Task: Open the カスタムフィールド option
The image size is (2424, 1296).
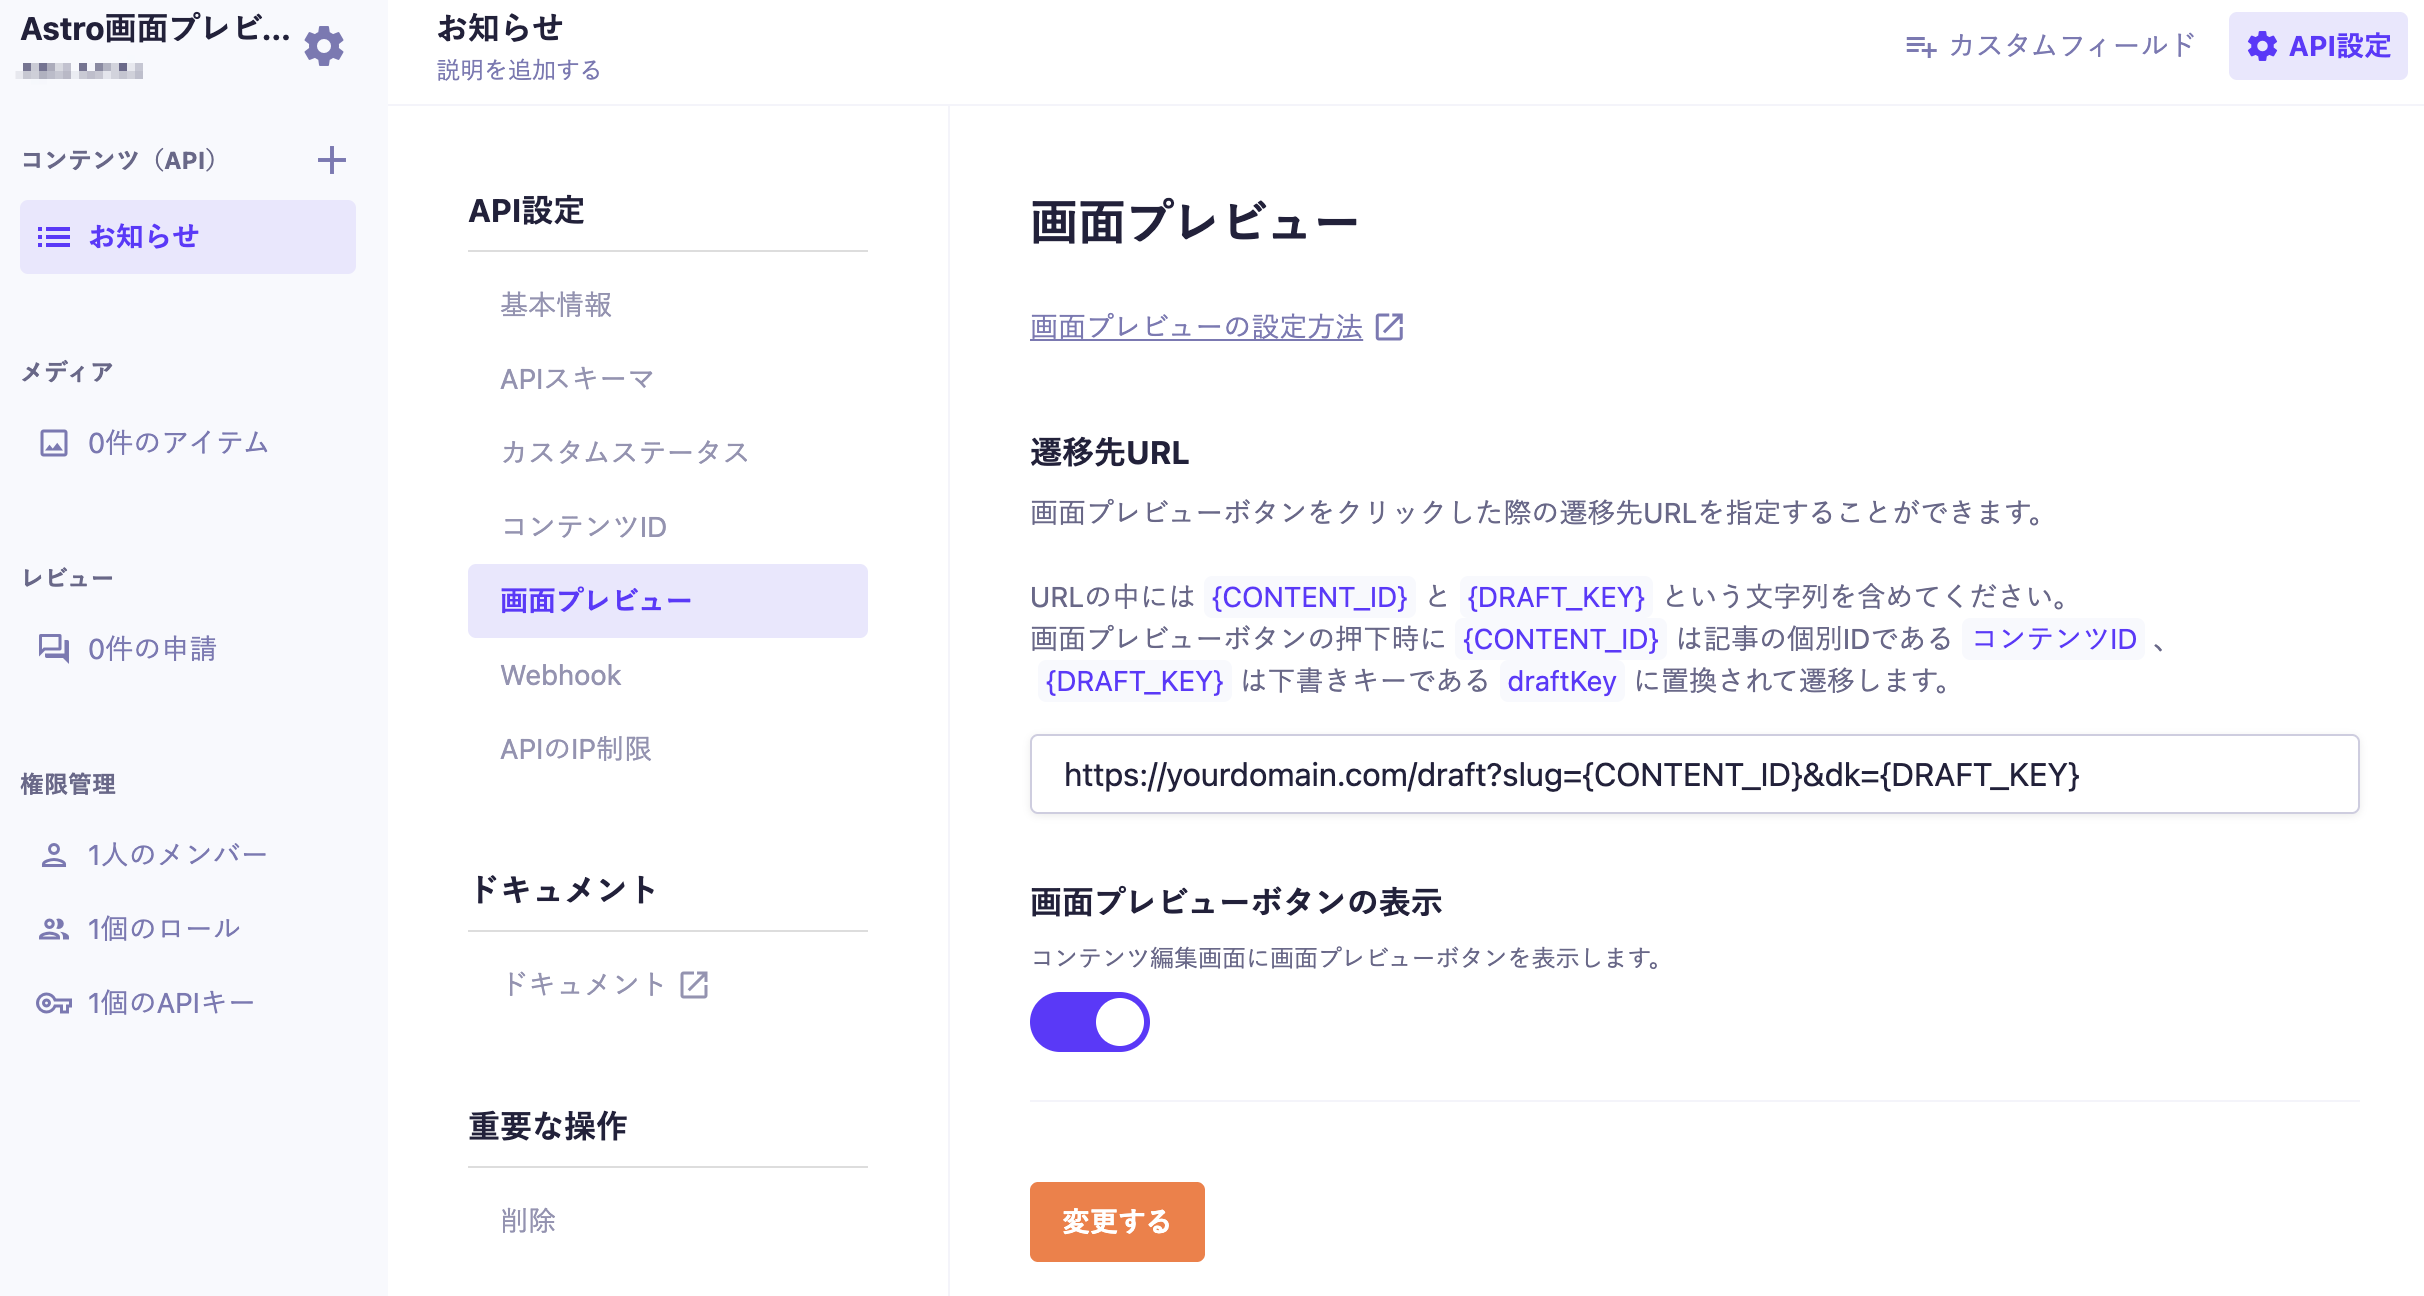Action: [x=2050, y=46]
